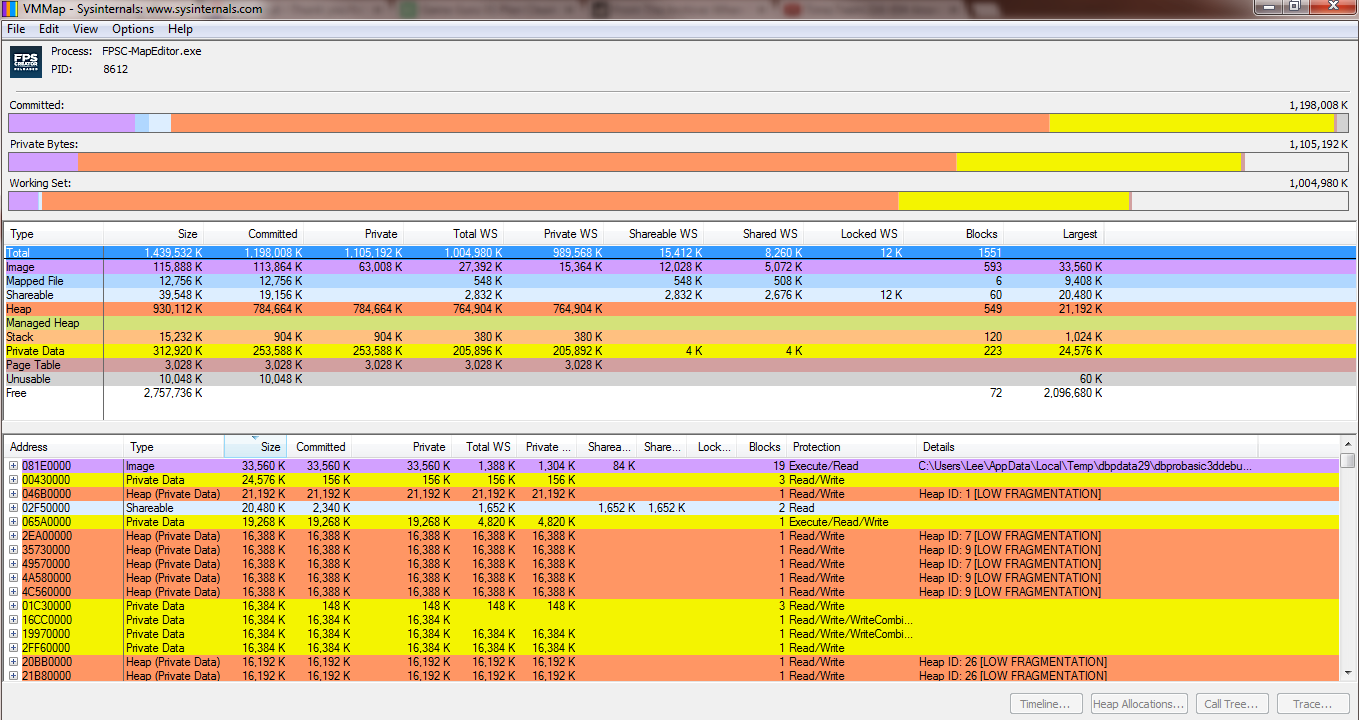Select the Unusable summary row
Image resolution: width=1359 pixels, height=720 pixels.
pyautogui.click(x=679, y=379)
